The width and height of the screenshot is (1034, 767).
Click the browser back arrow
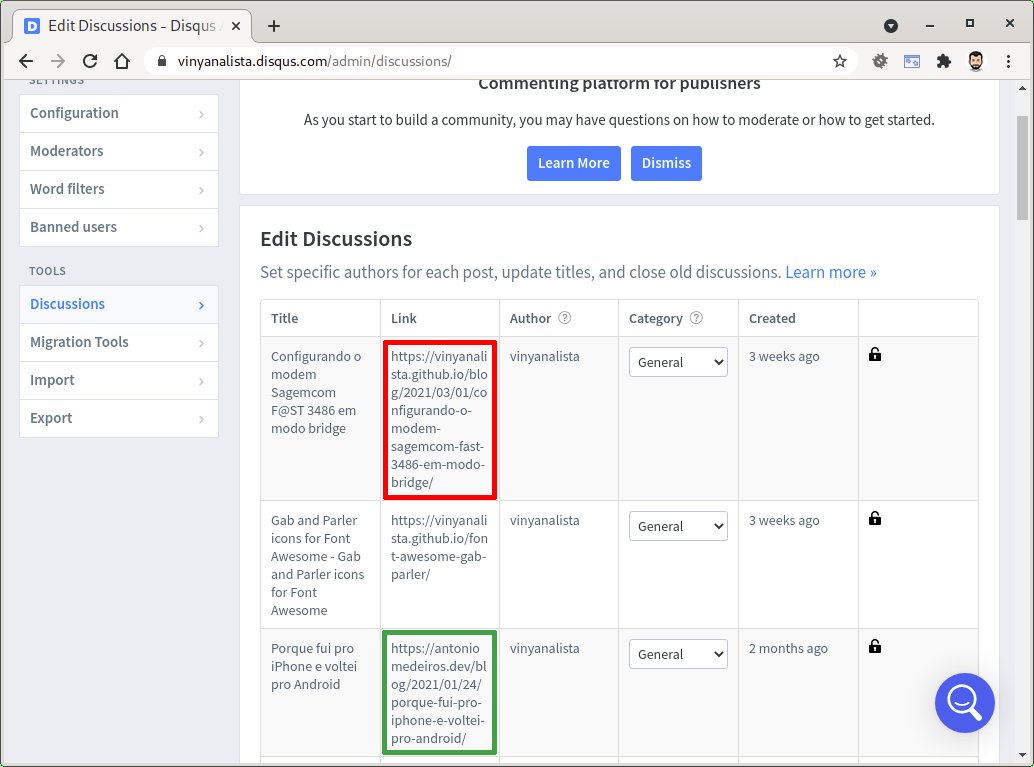coord(26,61)
